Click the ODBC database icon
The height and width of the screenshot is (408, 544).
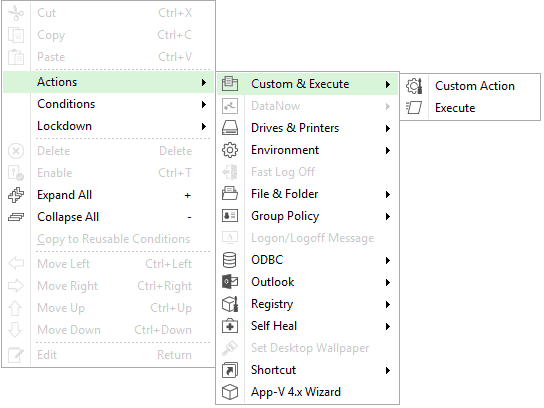pyautogui.click(x=230, y=260)
